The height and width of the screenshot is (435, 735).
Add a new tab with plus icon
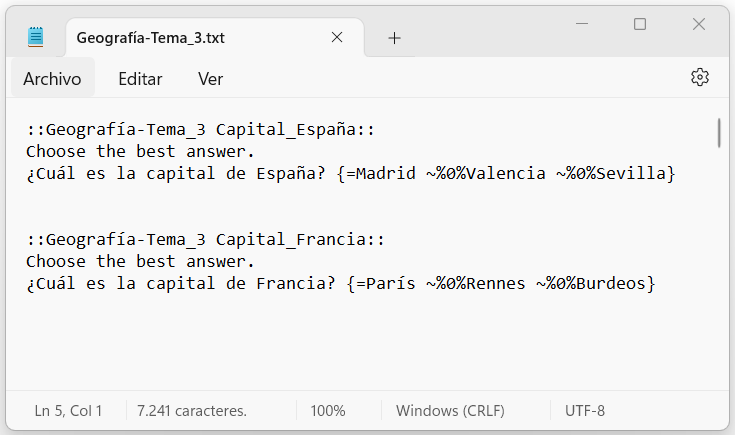pos(395,38)
